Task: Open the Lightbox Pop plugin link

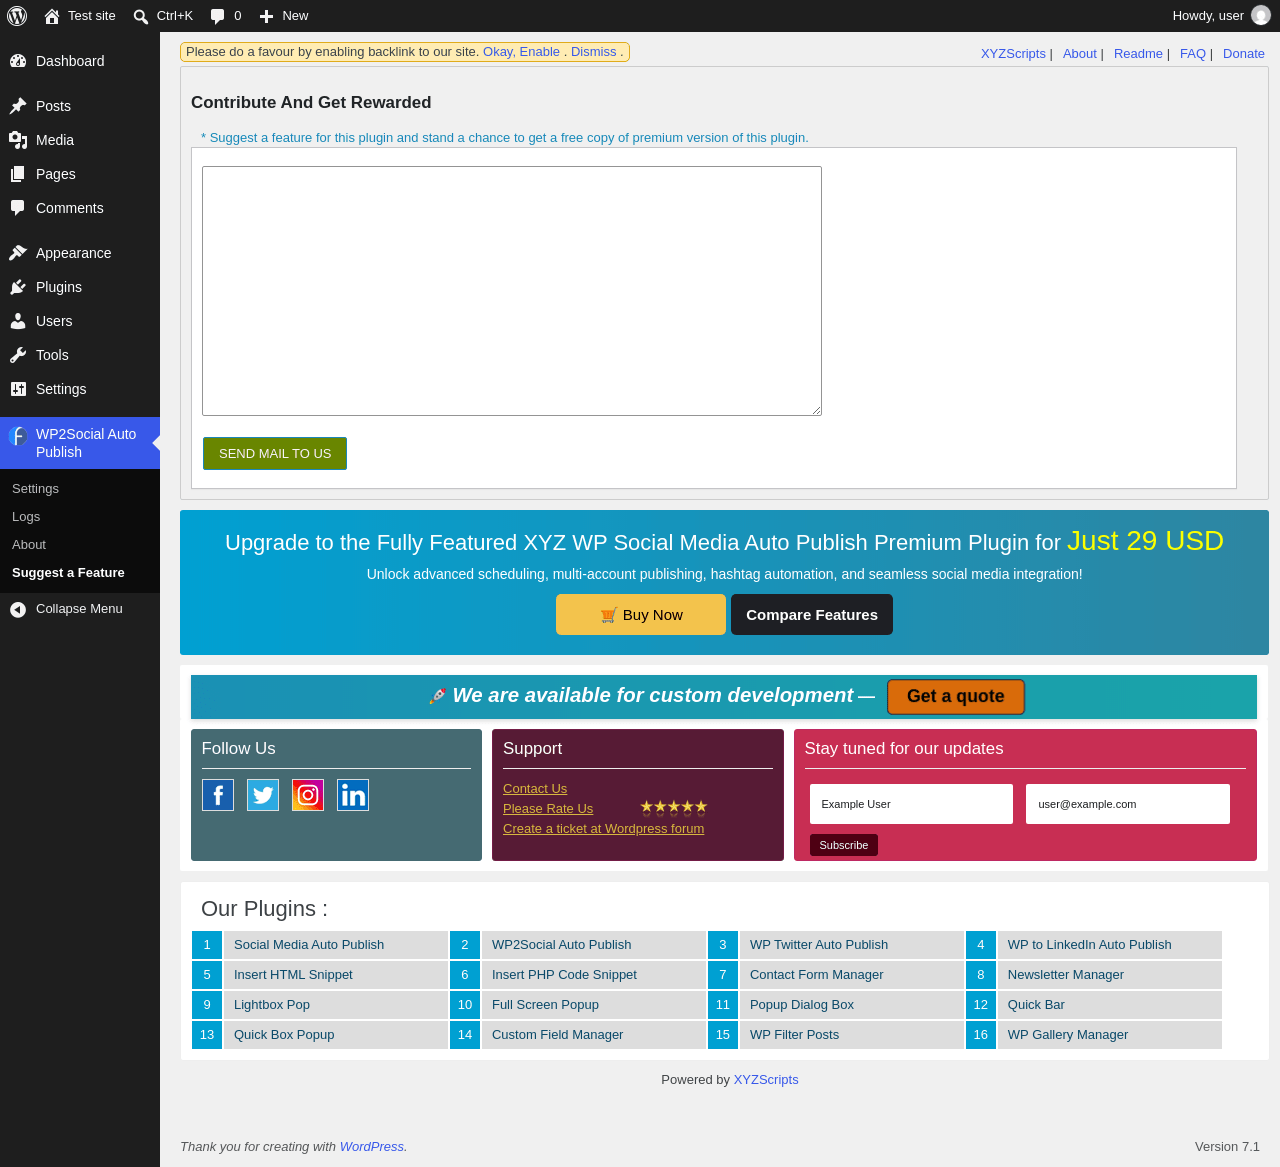Action: (x=272, y=1005)
